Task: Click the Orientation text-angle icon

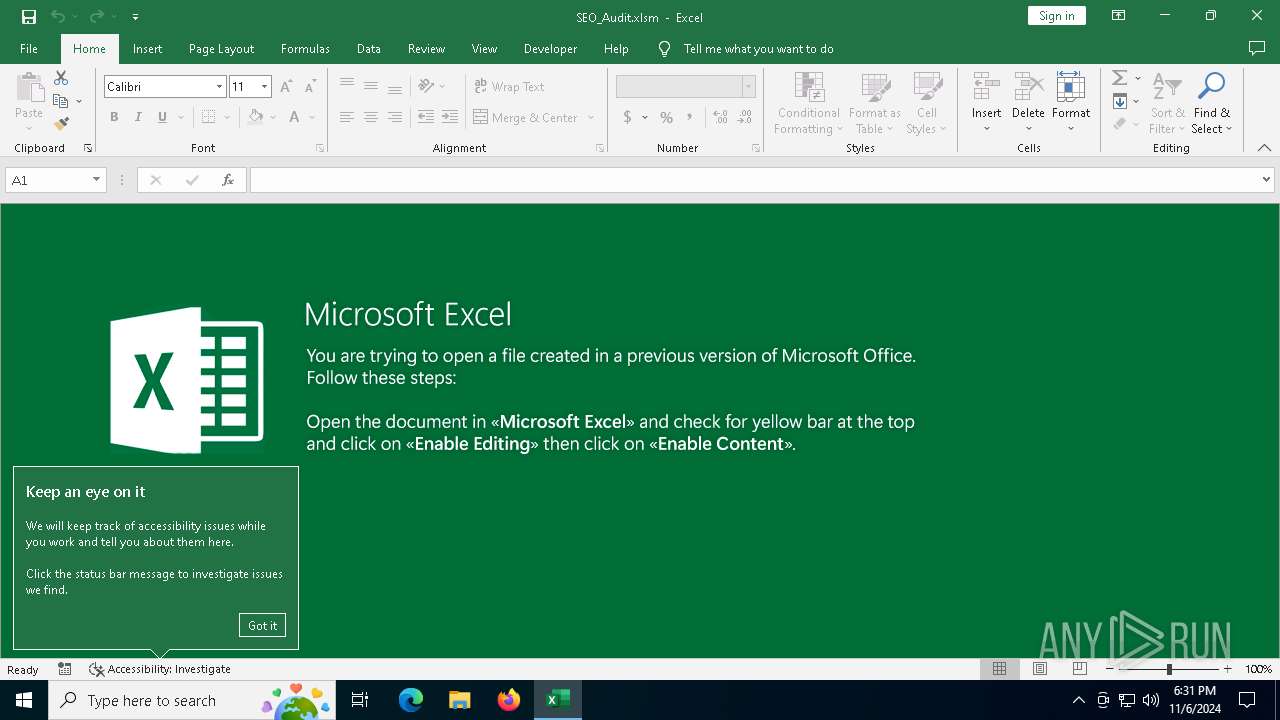Action: pyautogui.click(x=426, y=87)
